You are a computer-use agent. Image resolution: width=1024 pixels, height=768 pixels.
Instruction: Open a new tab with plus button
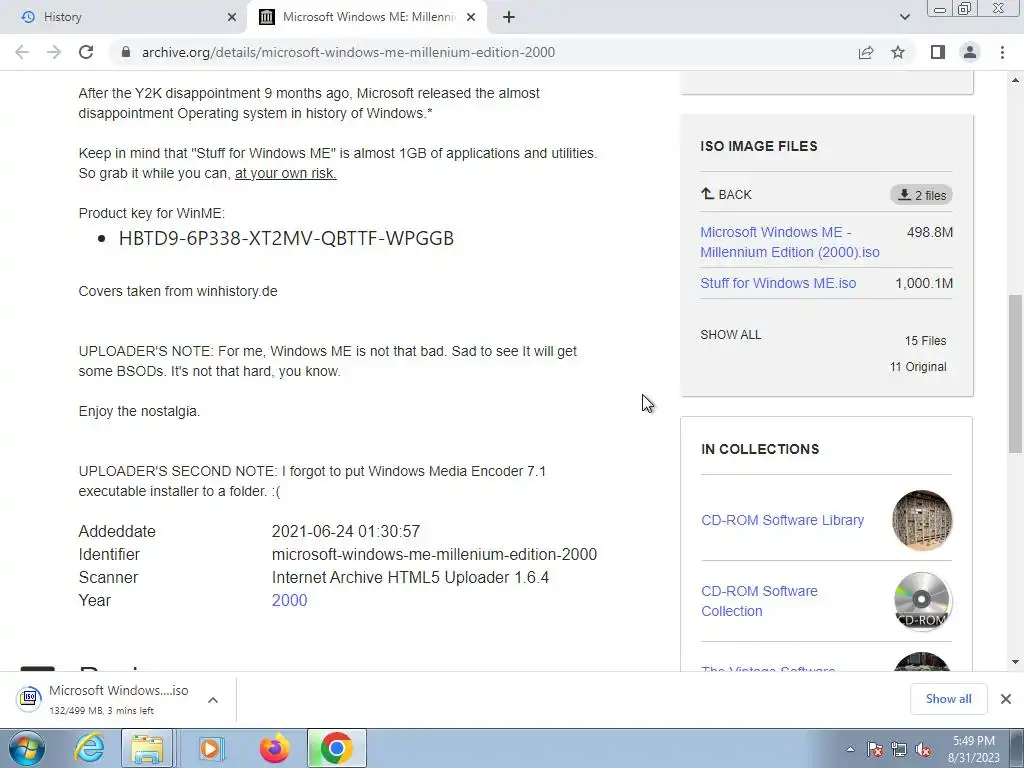(x=509, y=17)
